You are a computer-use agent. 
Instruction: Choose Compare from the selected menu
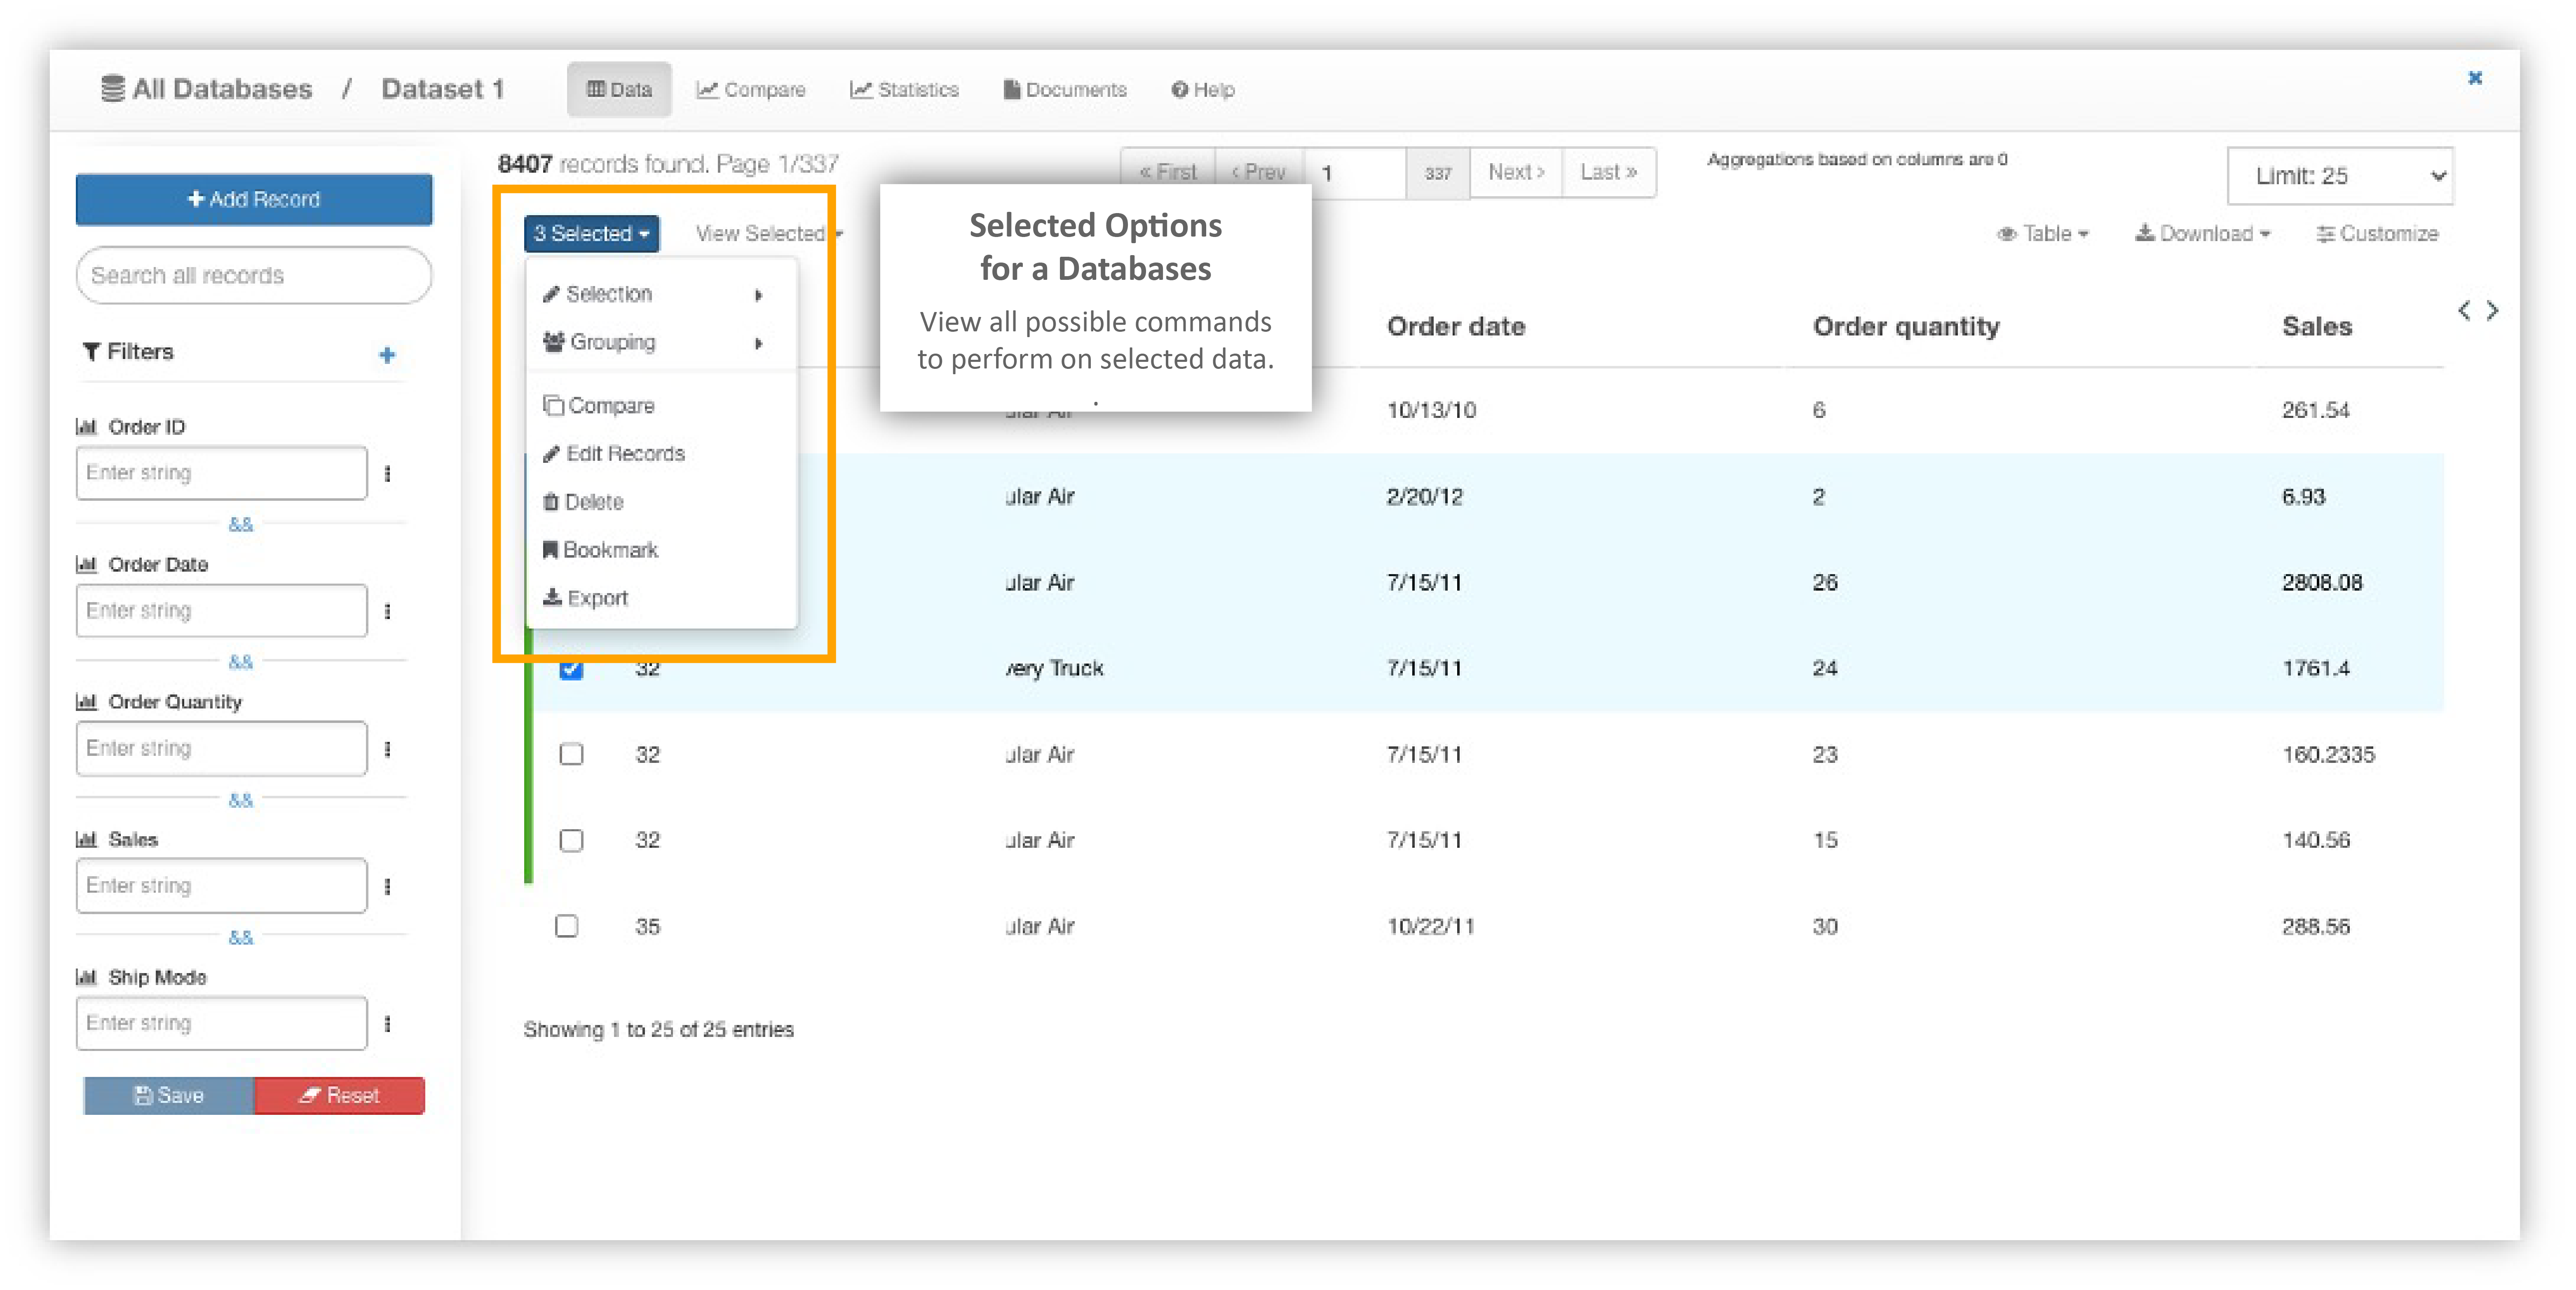point(660,406)
